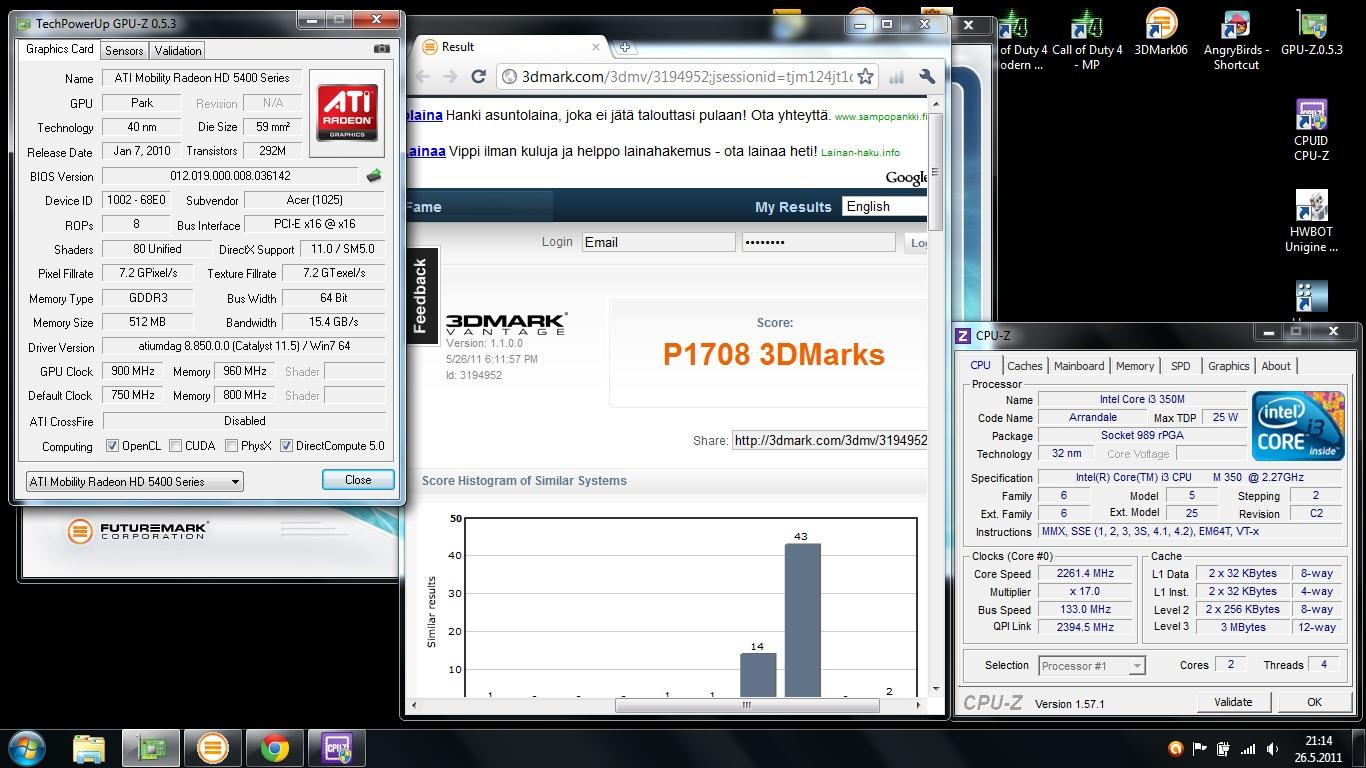Image resolution: width=1366 pixels, height=768 pixels.
Task: Switch to CPU-Z taskbar button
Action: [x=336, y=748]
